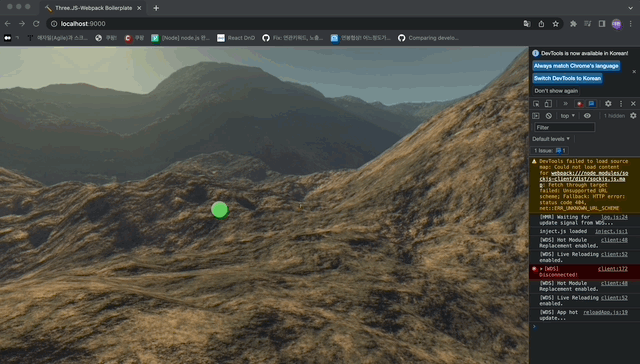The image size is (640, 364).
Task: Go forward to the next page
Action: [22, 24]
